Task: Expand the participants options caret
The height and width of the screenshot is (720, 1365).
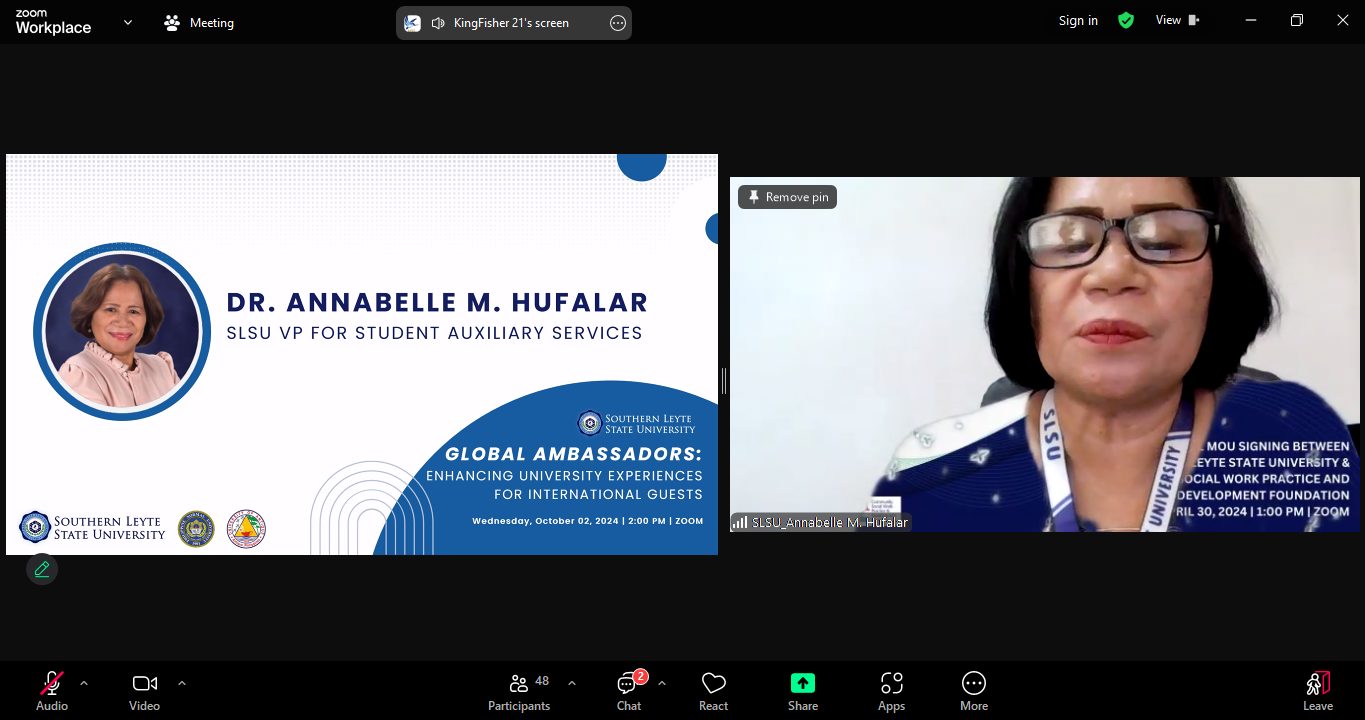Action: (572, 683)
